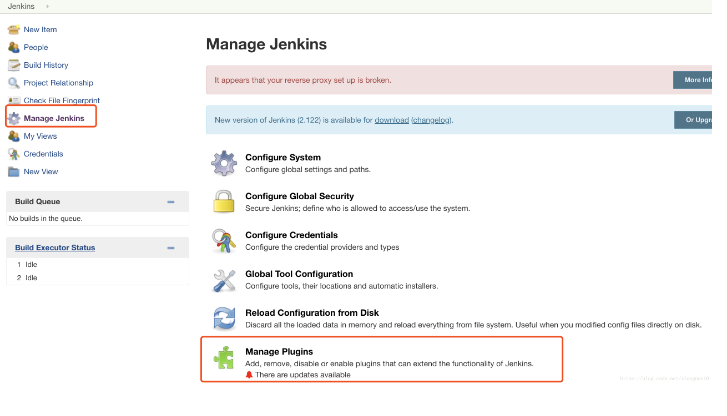727x416 pixels.
Task: Click the Project Relationship magnifier icon
Action: click(x=14, y=83)
